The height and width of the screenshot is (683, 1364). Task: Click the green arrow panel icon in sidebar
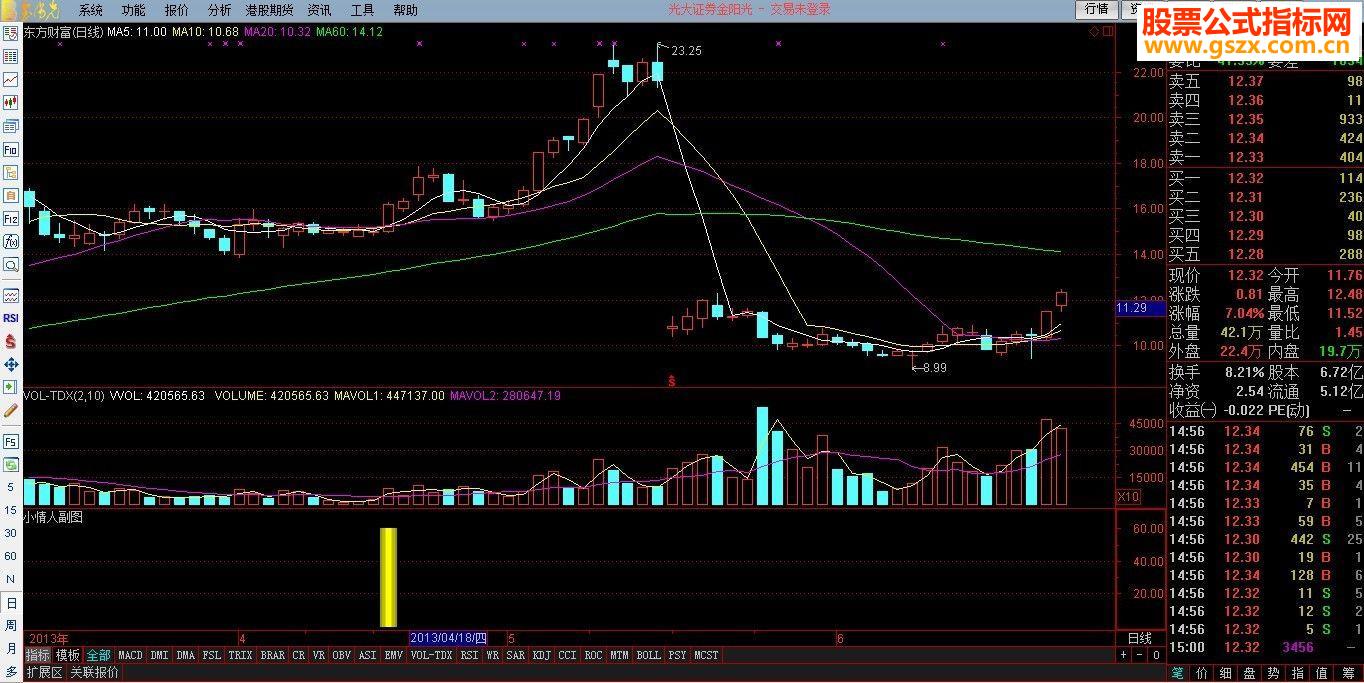tap(11, 387)
